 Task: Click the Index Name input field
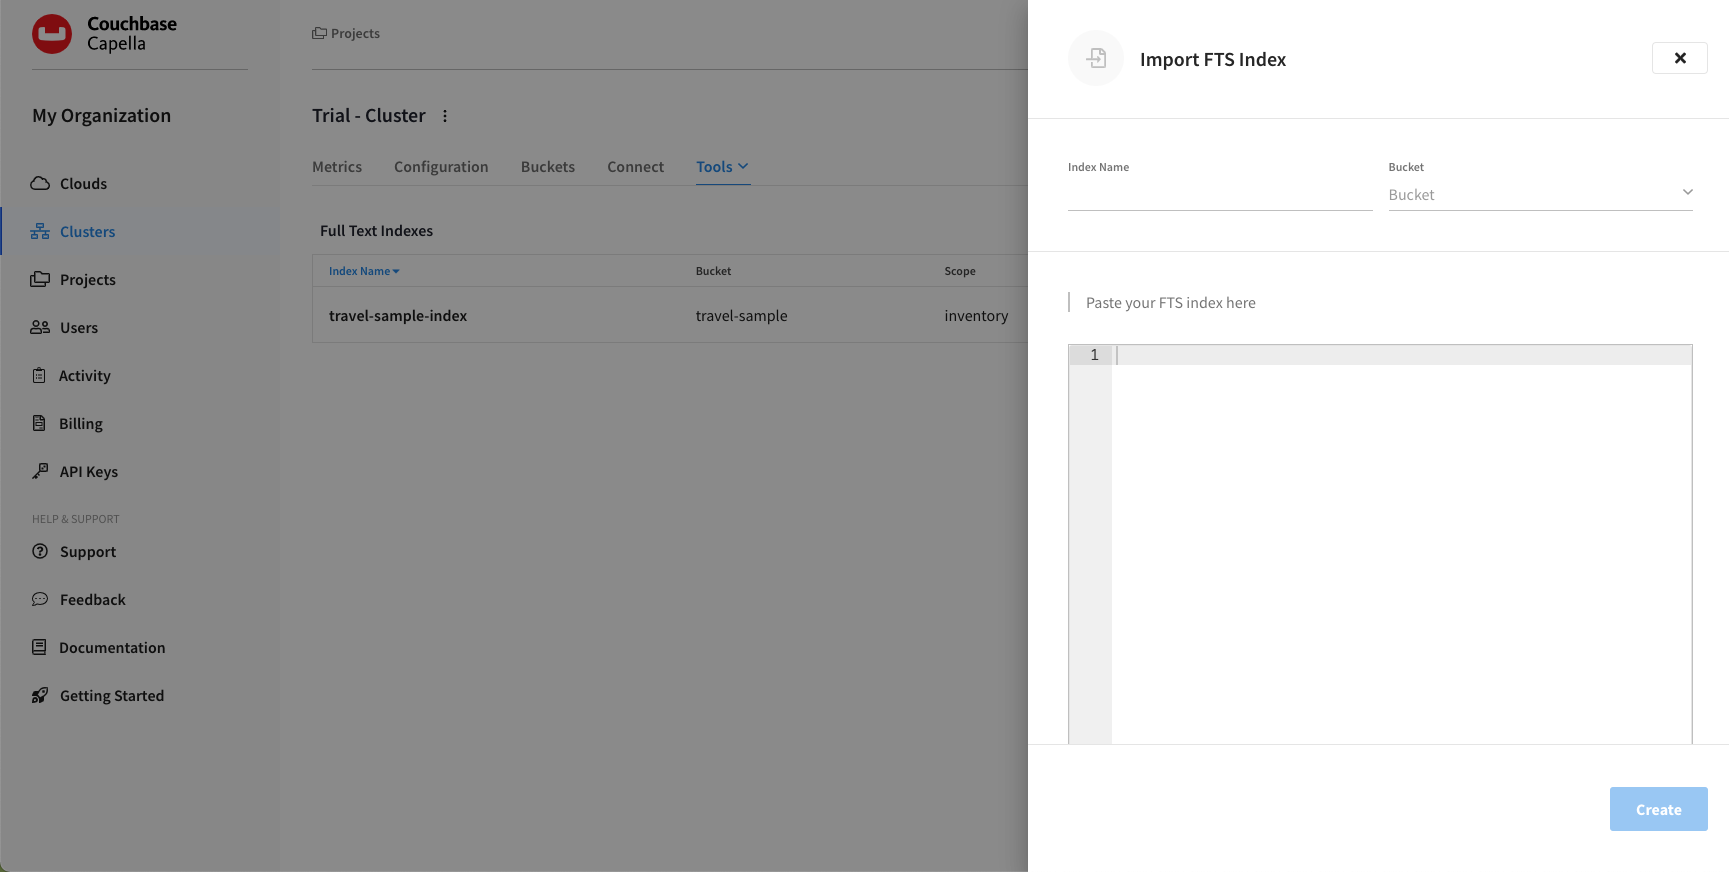[x=1219, y=195]
